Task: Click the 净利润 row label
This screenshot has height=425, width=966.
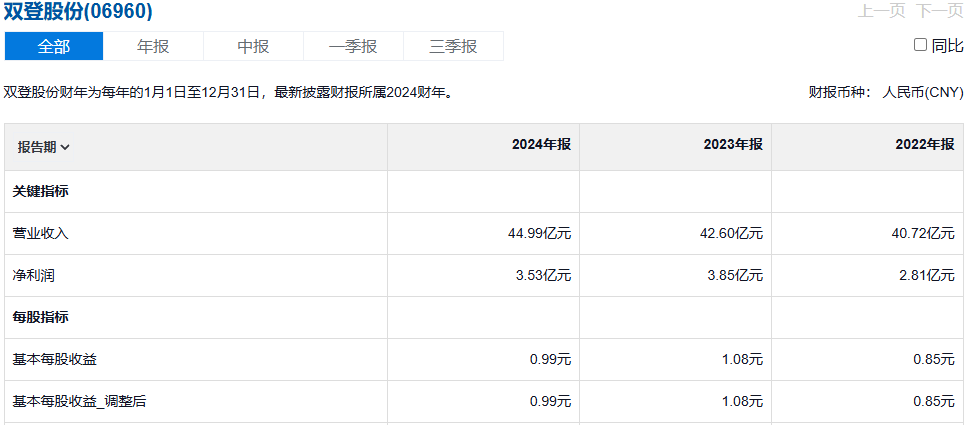Action: [x=33, y=275]
